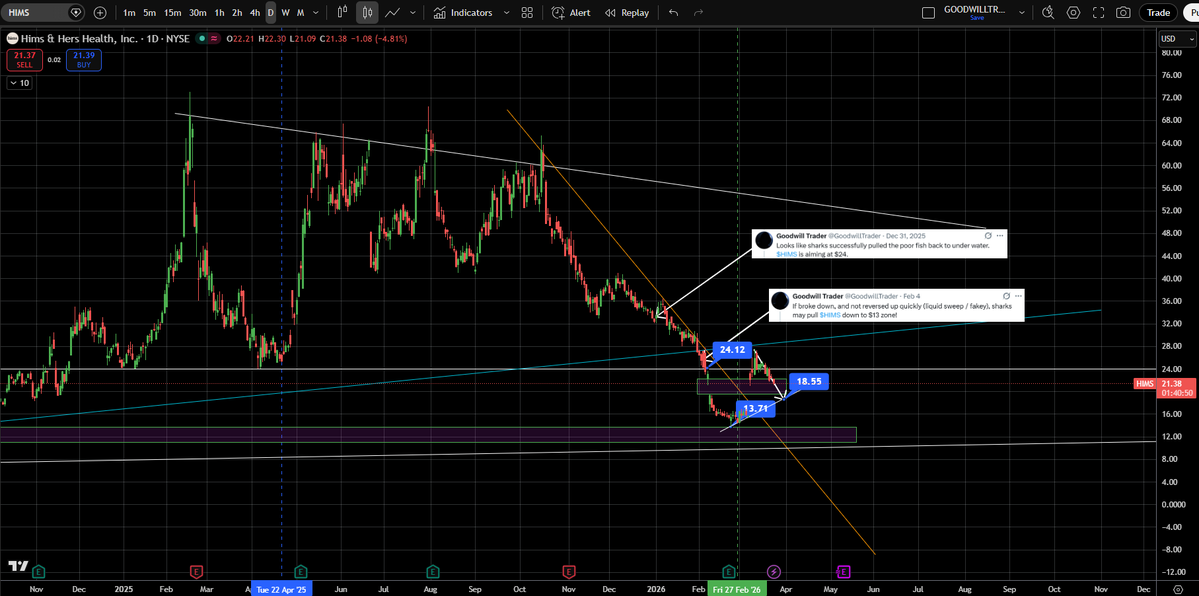Expand the Indicators favorites dropdown arrow
Screen dimensions: 1199x596
507,13
